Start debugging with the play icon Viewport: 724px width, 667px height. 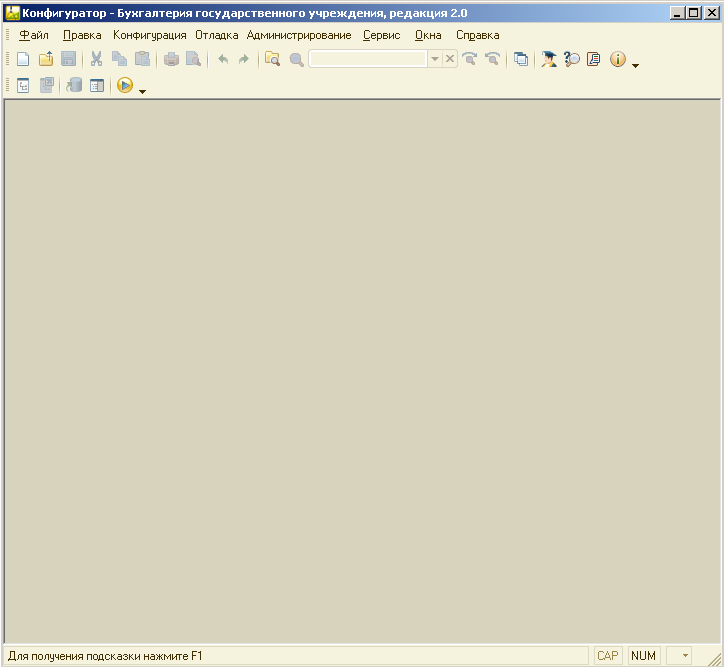point(125,85)
